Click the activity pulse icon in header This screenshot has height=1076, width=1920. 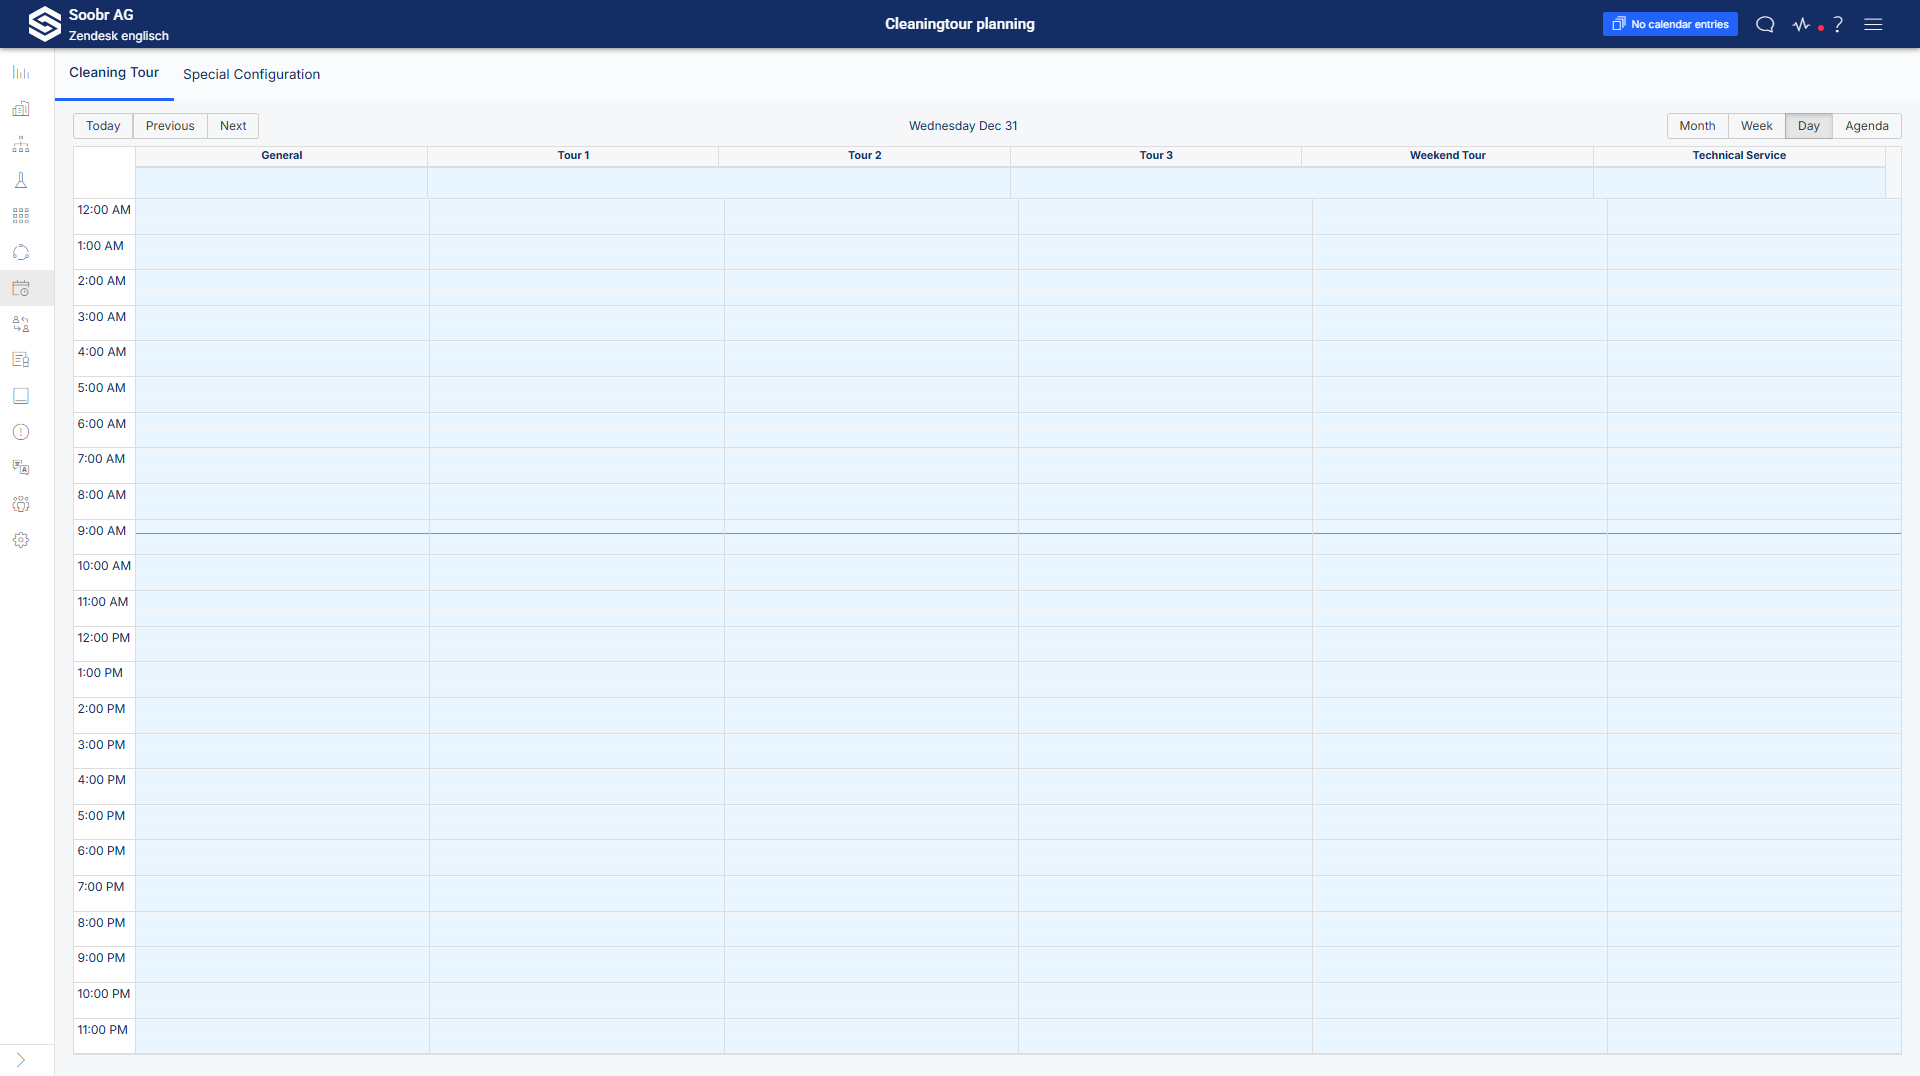(1802, 24)
